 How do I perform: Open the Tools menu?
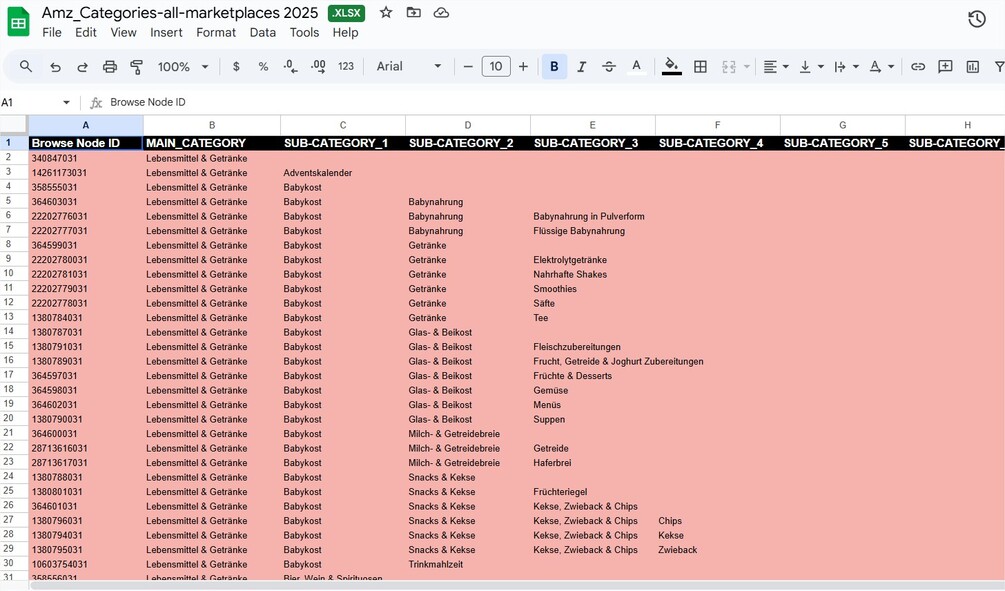[304, 32]
